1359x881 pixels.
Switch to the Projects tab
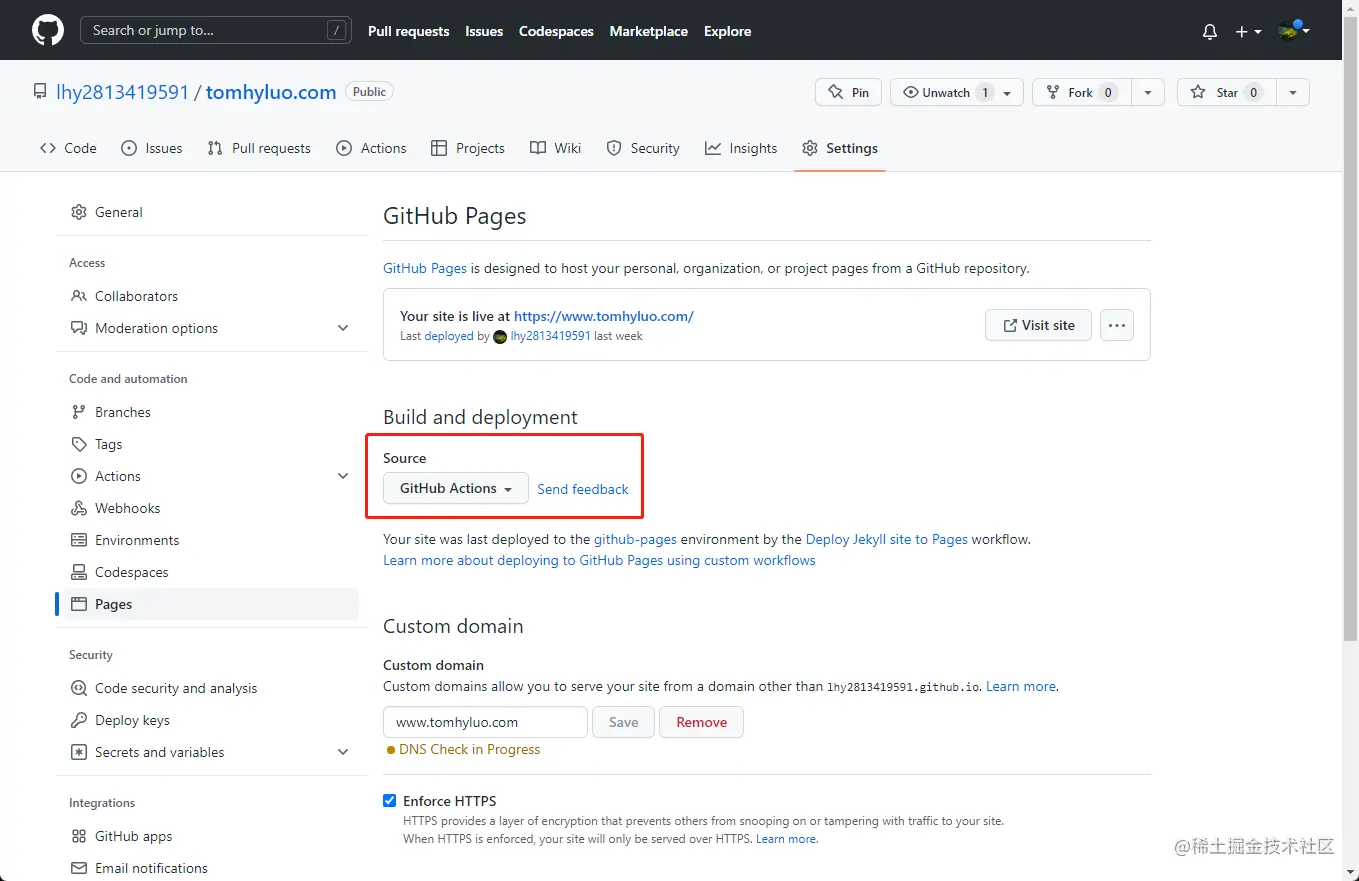pyautogui.click(x=468, y=148)
